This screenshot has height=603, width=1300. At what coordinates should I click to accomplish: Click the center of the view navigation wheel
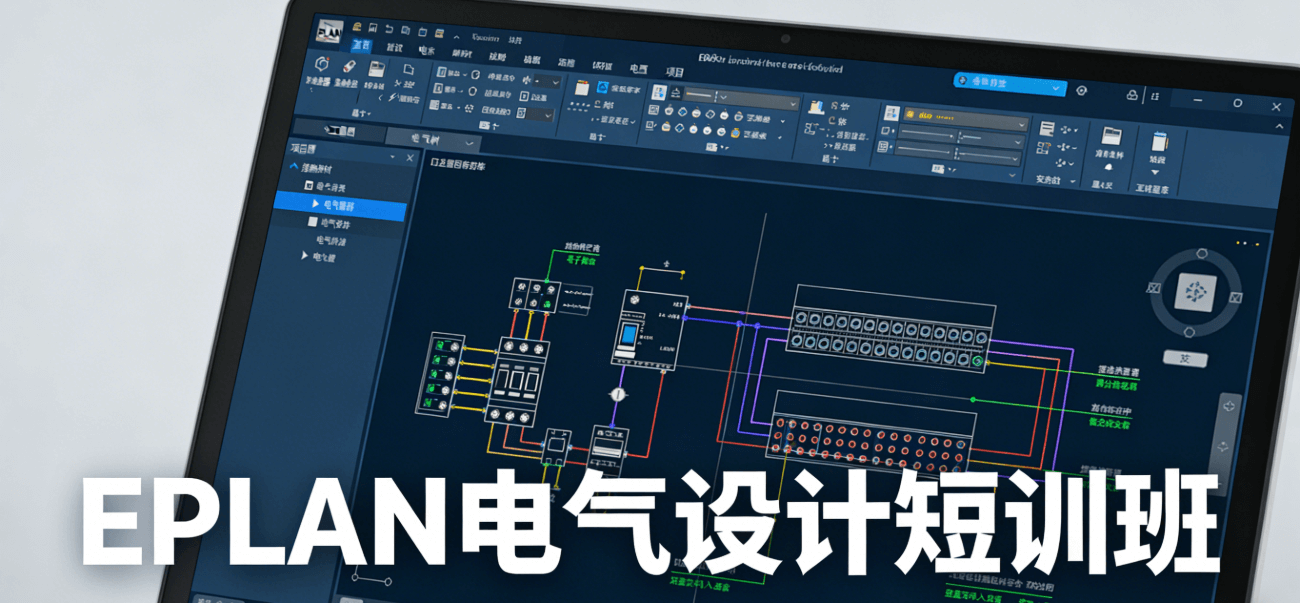[x=1191, y=292]
